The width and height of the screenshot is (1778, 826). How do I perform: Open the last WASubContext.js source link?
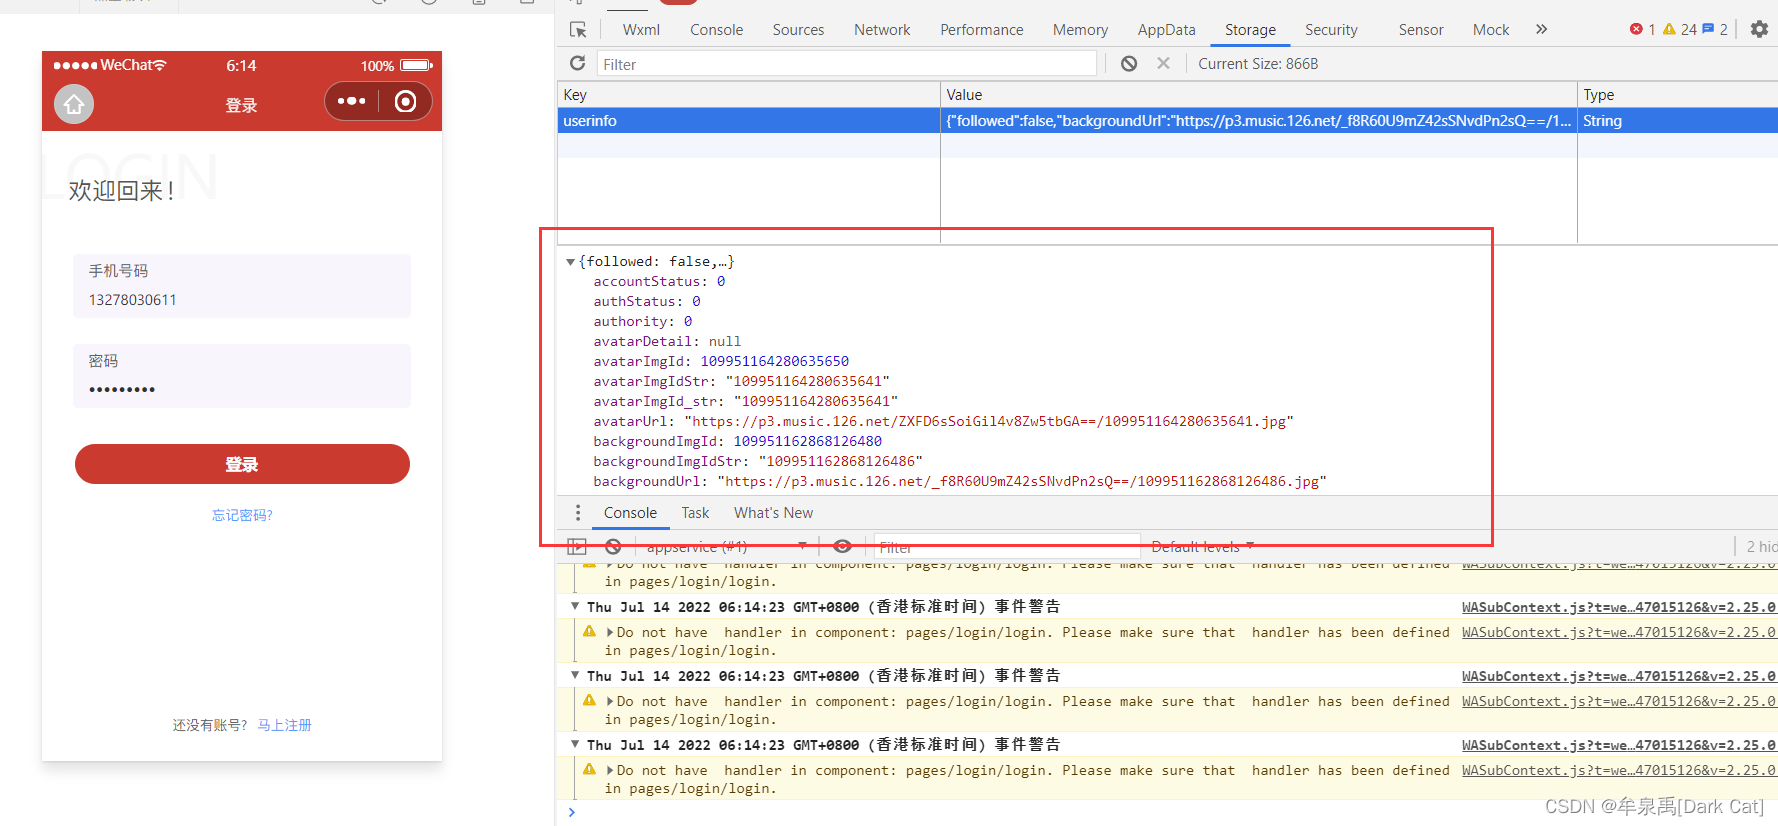(1619, 771)
